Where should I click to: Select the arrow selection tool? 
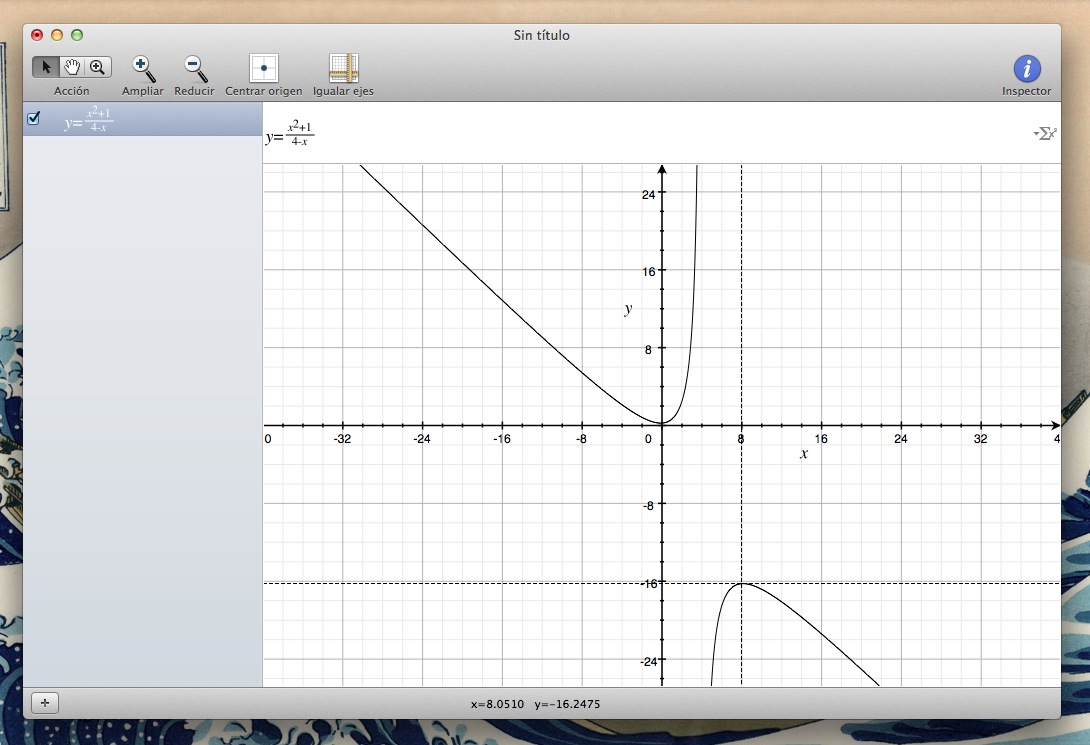tap(46, 66)
